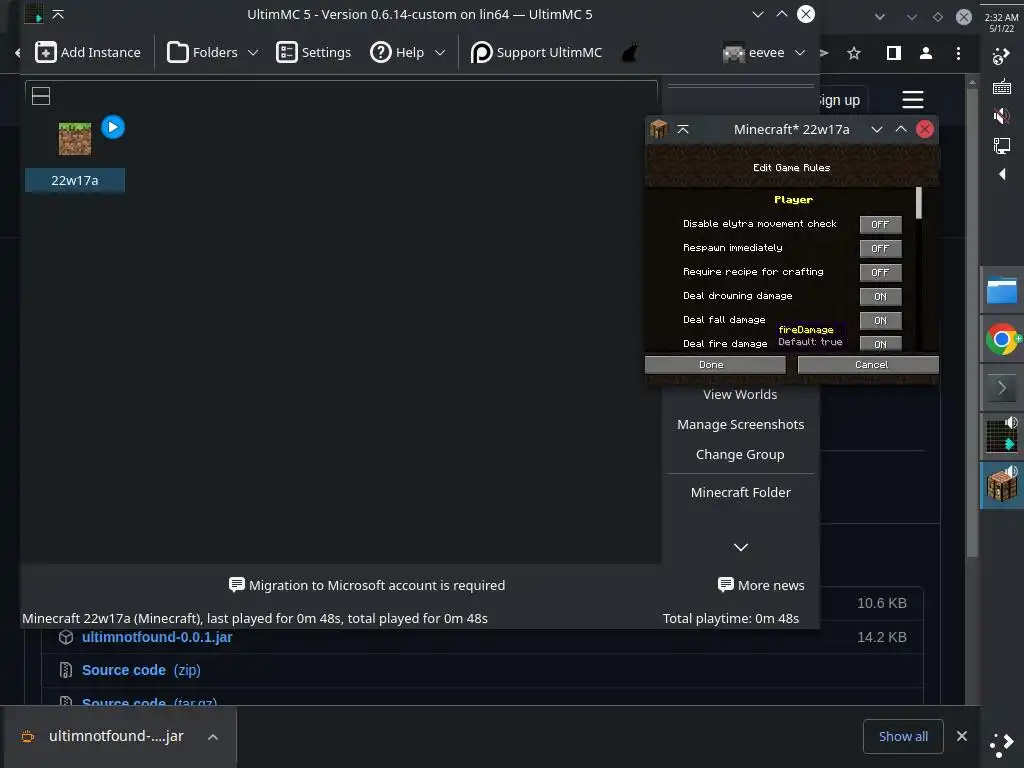This screenshot has height=768, width=1024.
Task: Click keep-above icon on Minecraft window
Action: 683,129
